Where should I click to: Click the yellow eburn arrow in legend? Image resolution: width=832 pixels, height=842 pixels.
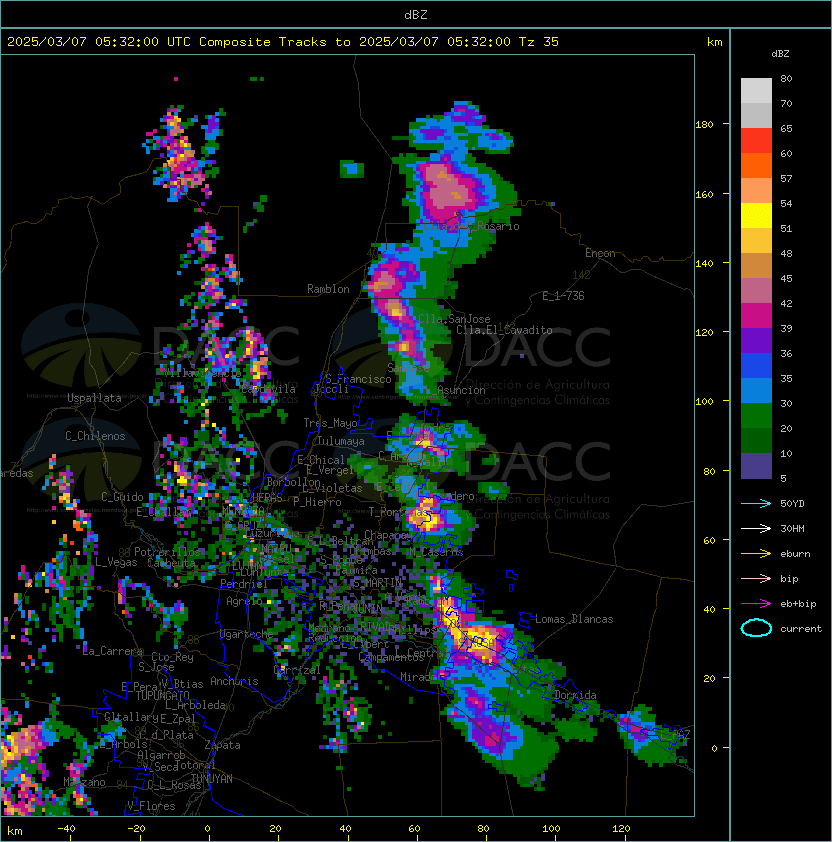(x=756, y=553)
